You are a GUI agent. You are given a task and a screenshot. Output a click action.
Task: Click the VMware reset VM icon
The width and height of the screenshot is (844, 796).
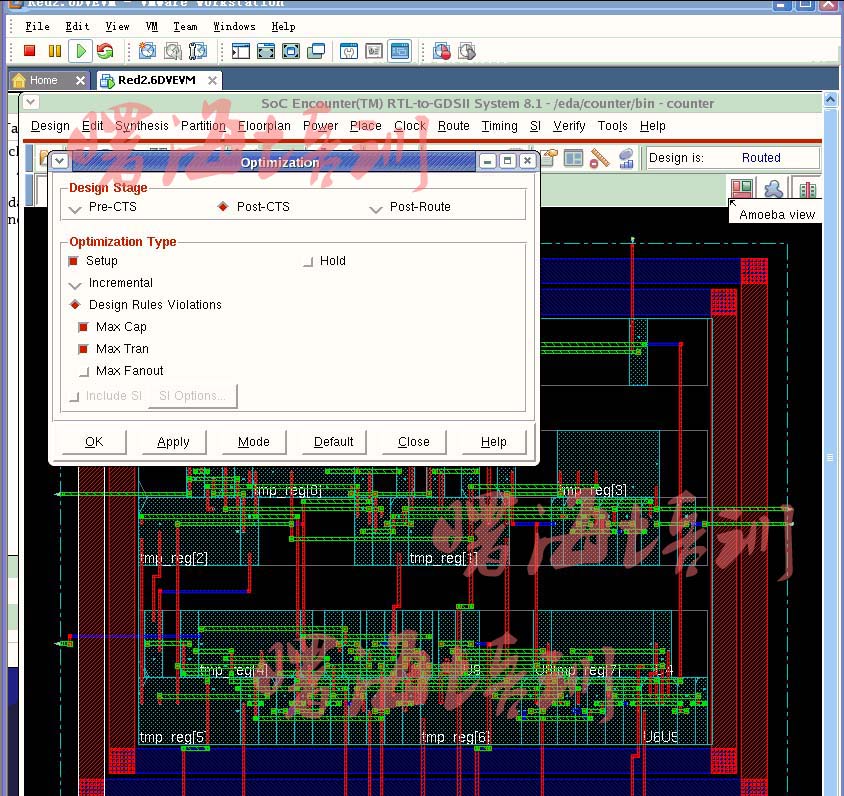[x=105, y=51]
